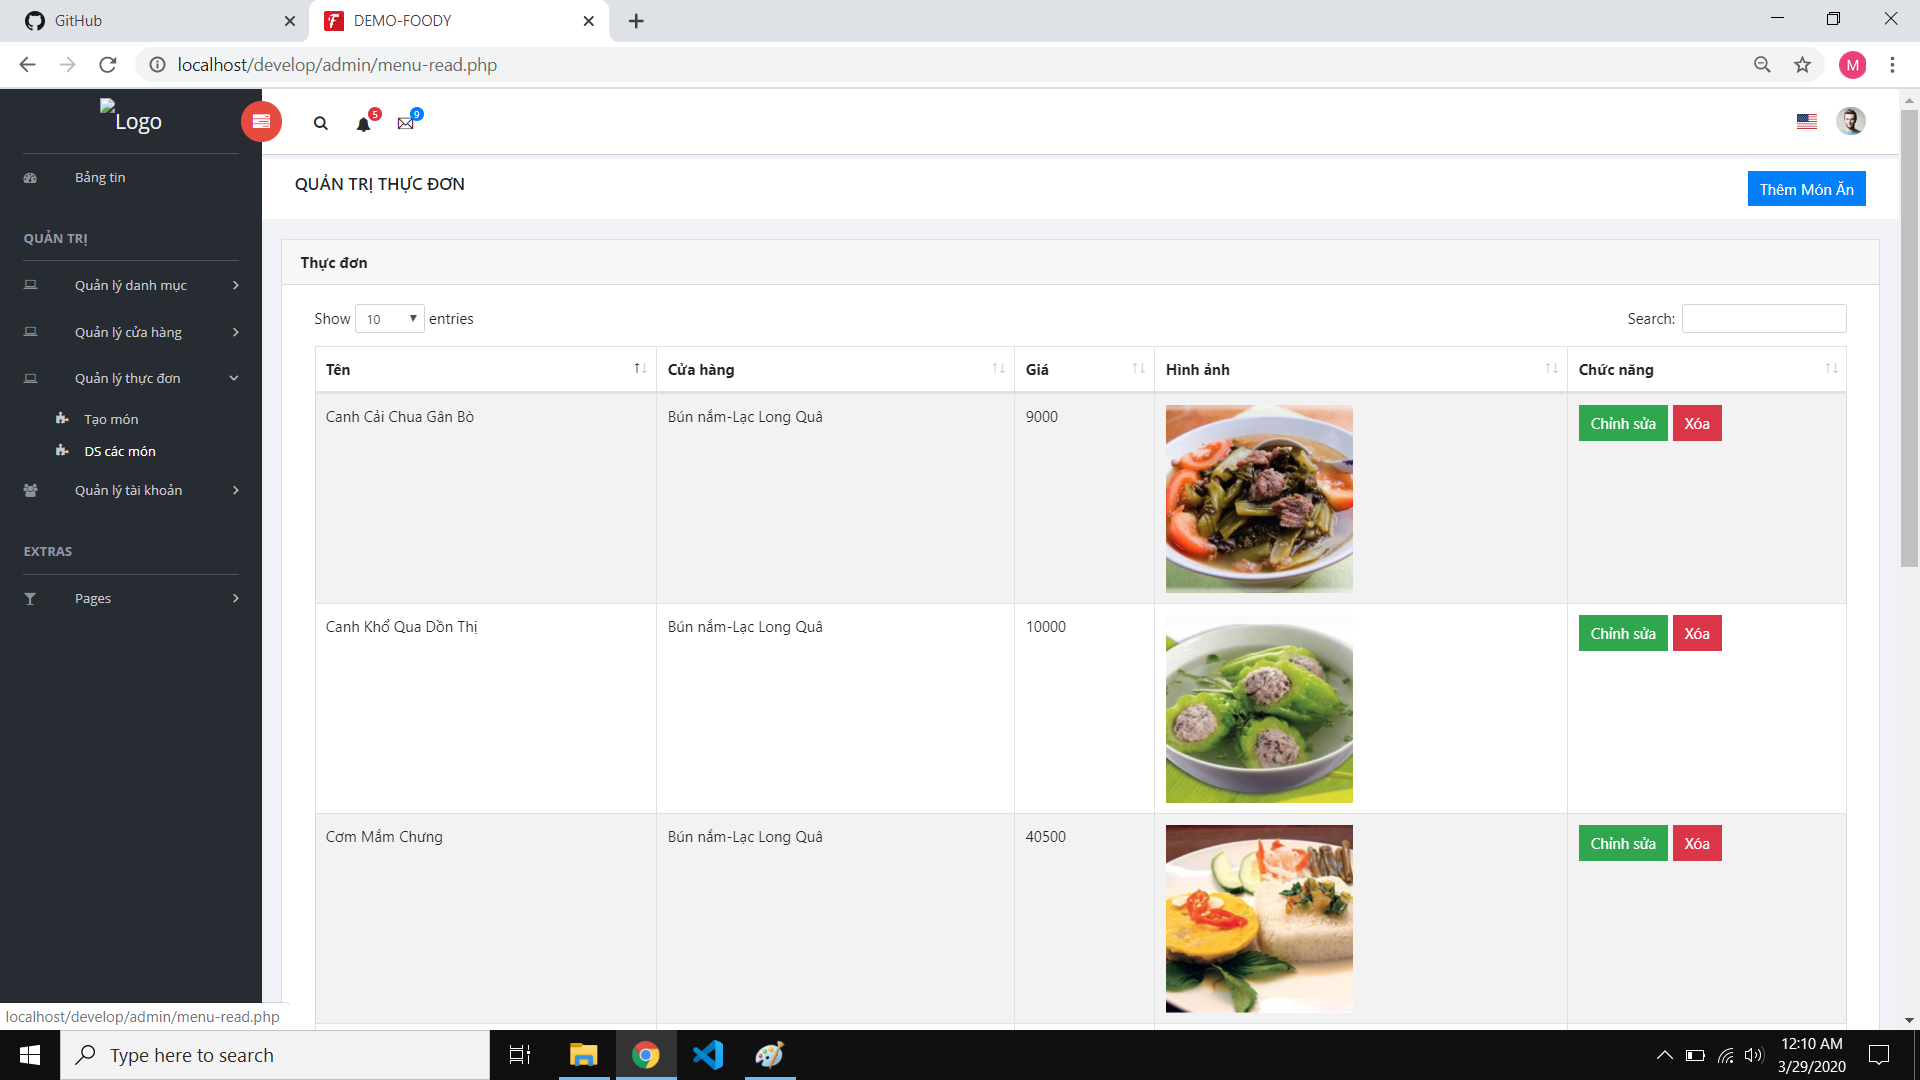
Task: Bookmark this page with star icon
Action: click(1802, 65)
